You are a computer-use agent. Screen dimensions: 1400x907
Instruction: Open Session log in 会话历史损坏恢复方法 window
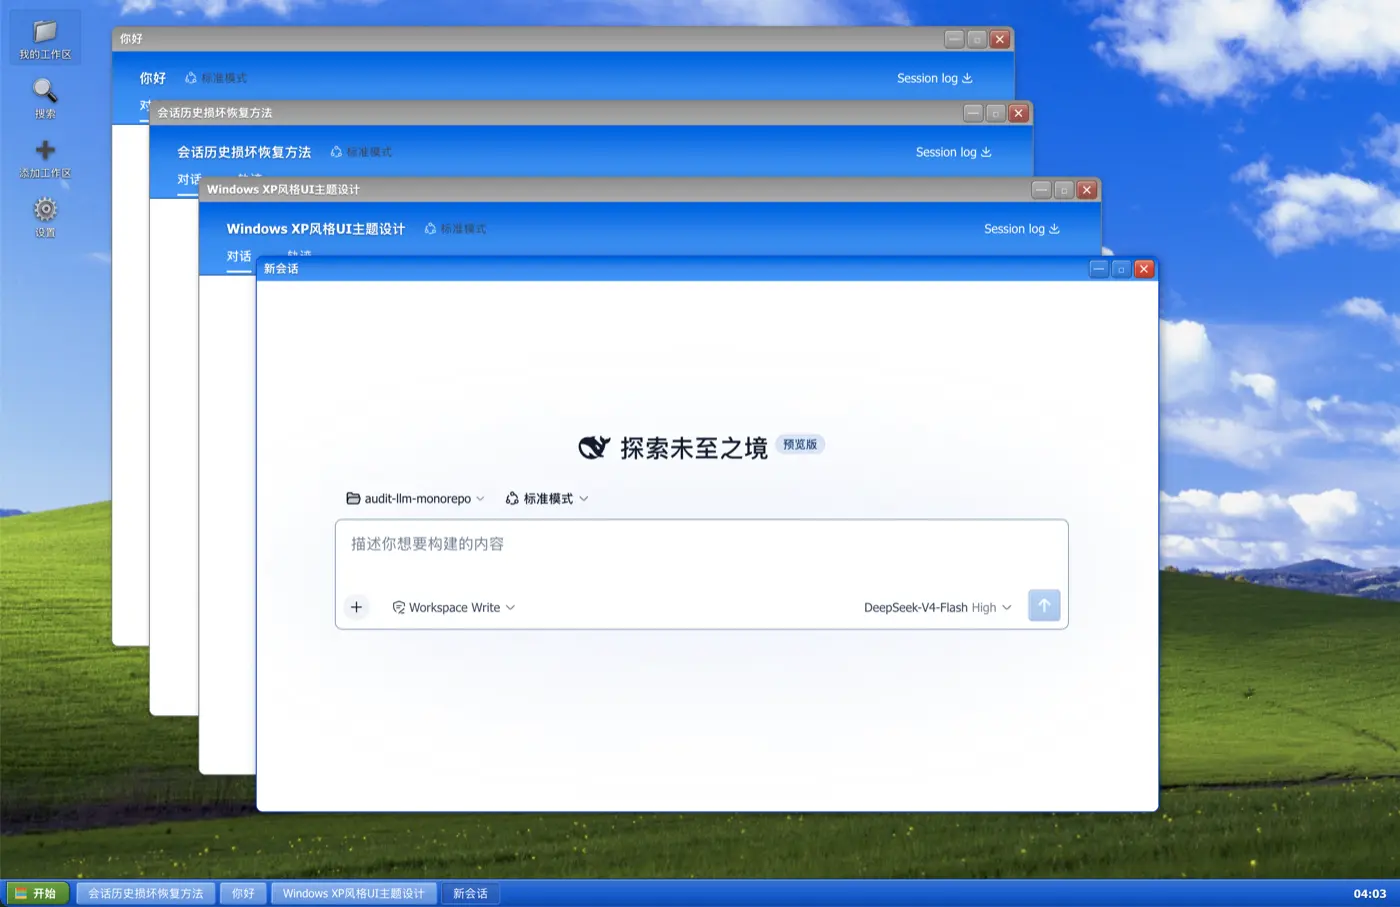coord(953,152)
